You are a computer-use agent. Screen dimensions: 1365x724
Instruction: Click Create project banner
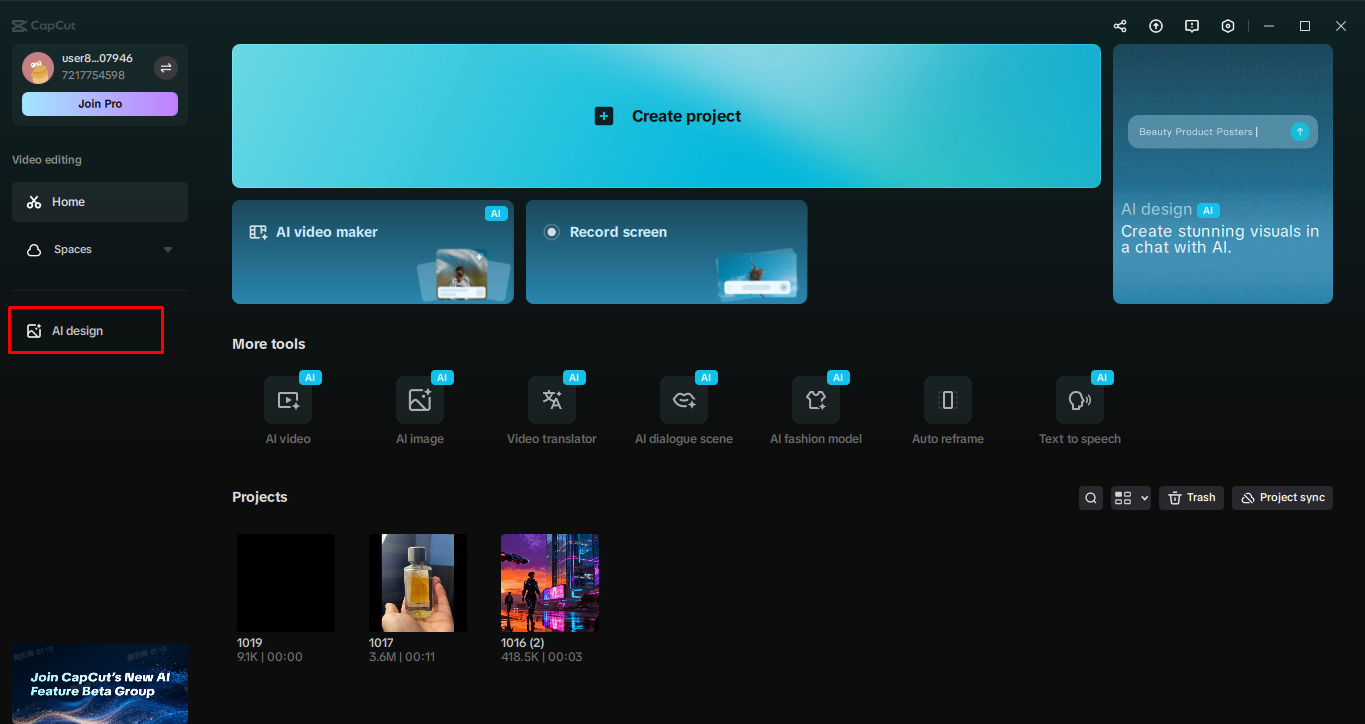pos(666,115)
